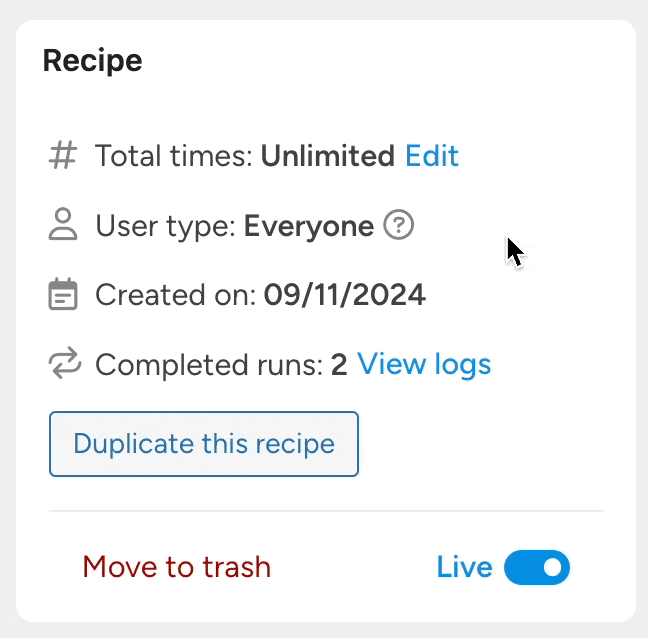
Task: Click the Recipe panel heading
Action: [x=92, y=61]
